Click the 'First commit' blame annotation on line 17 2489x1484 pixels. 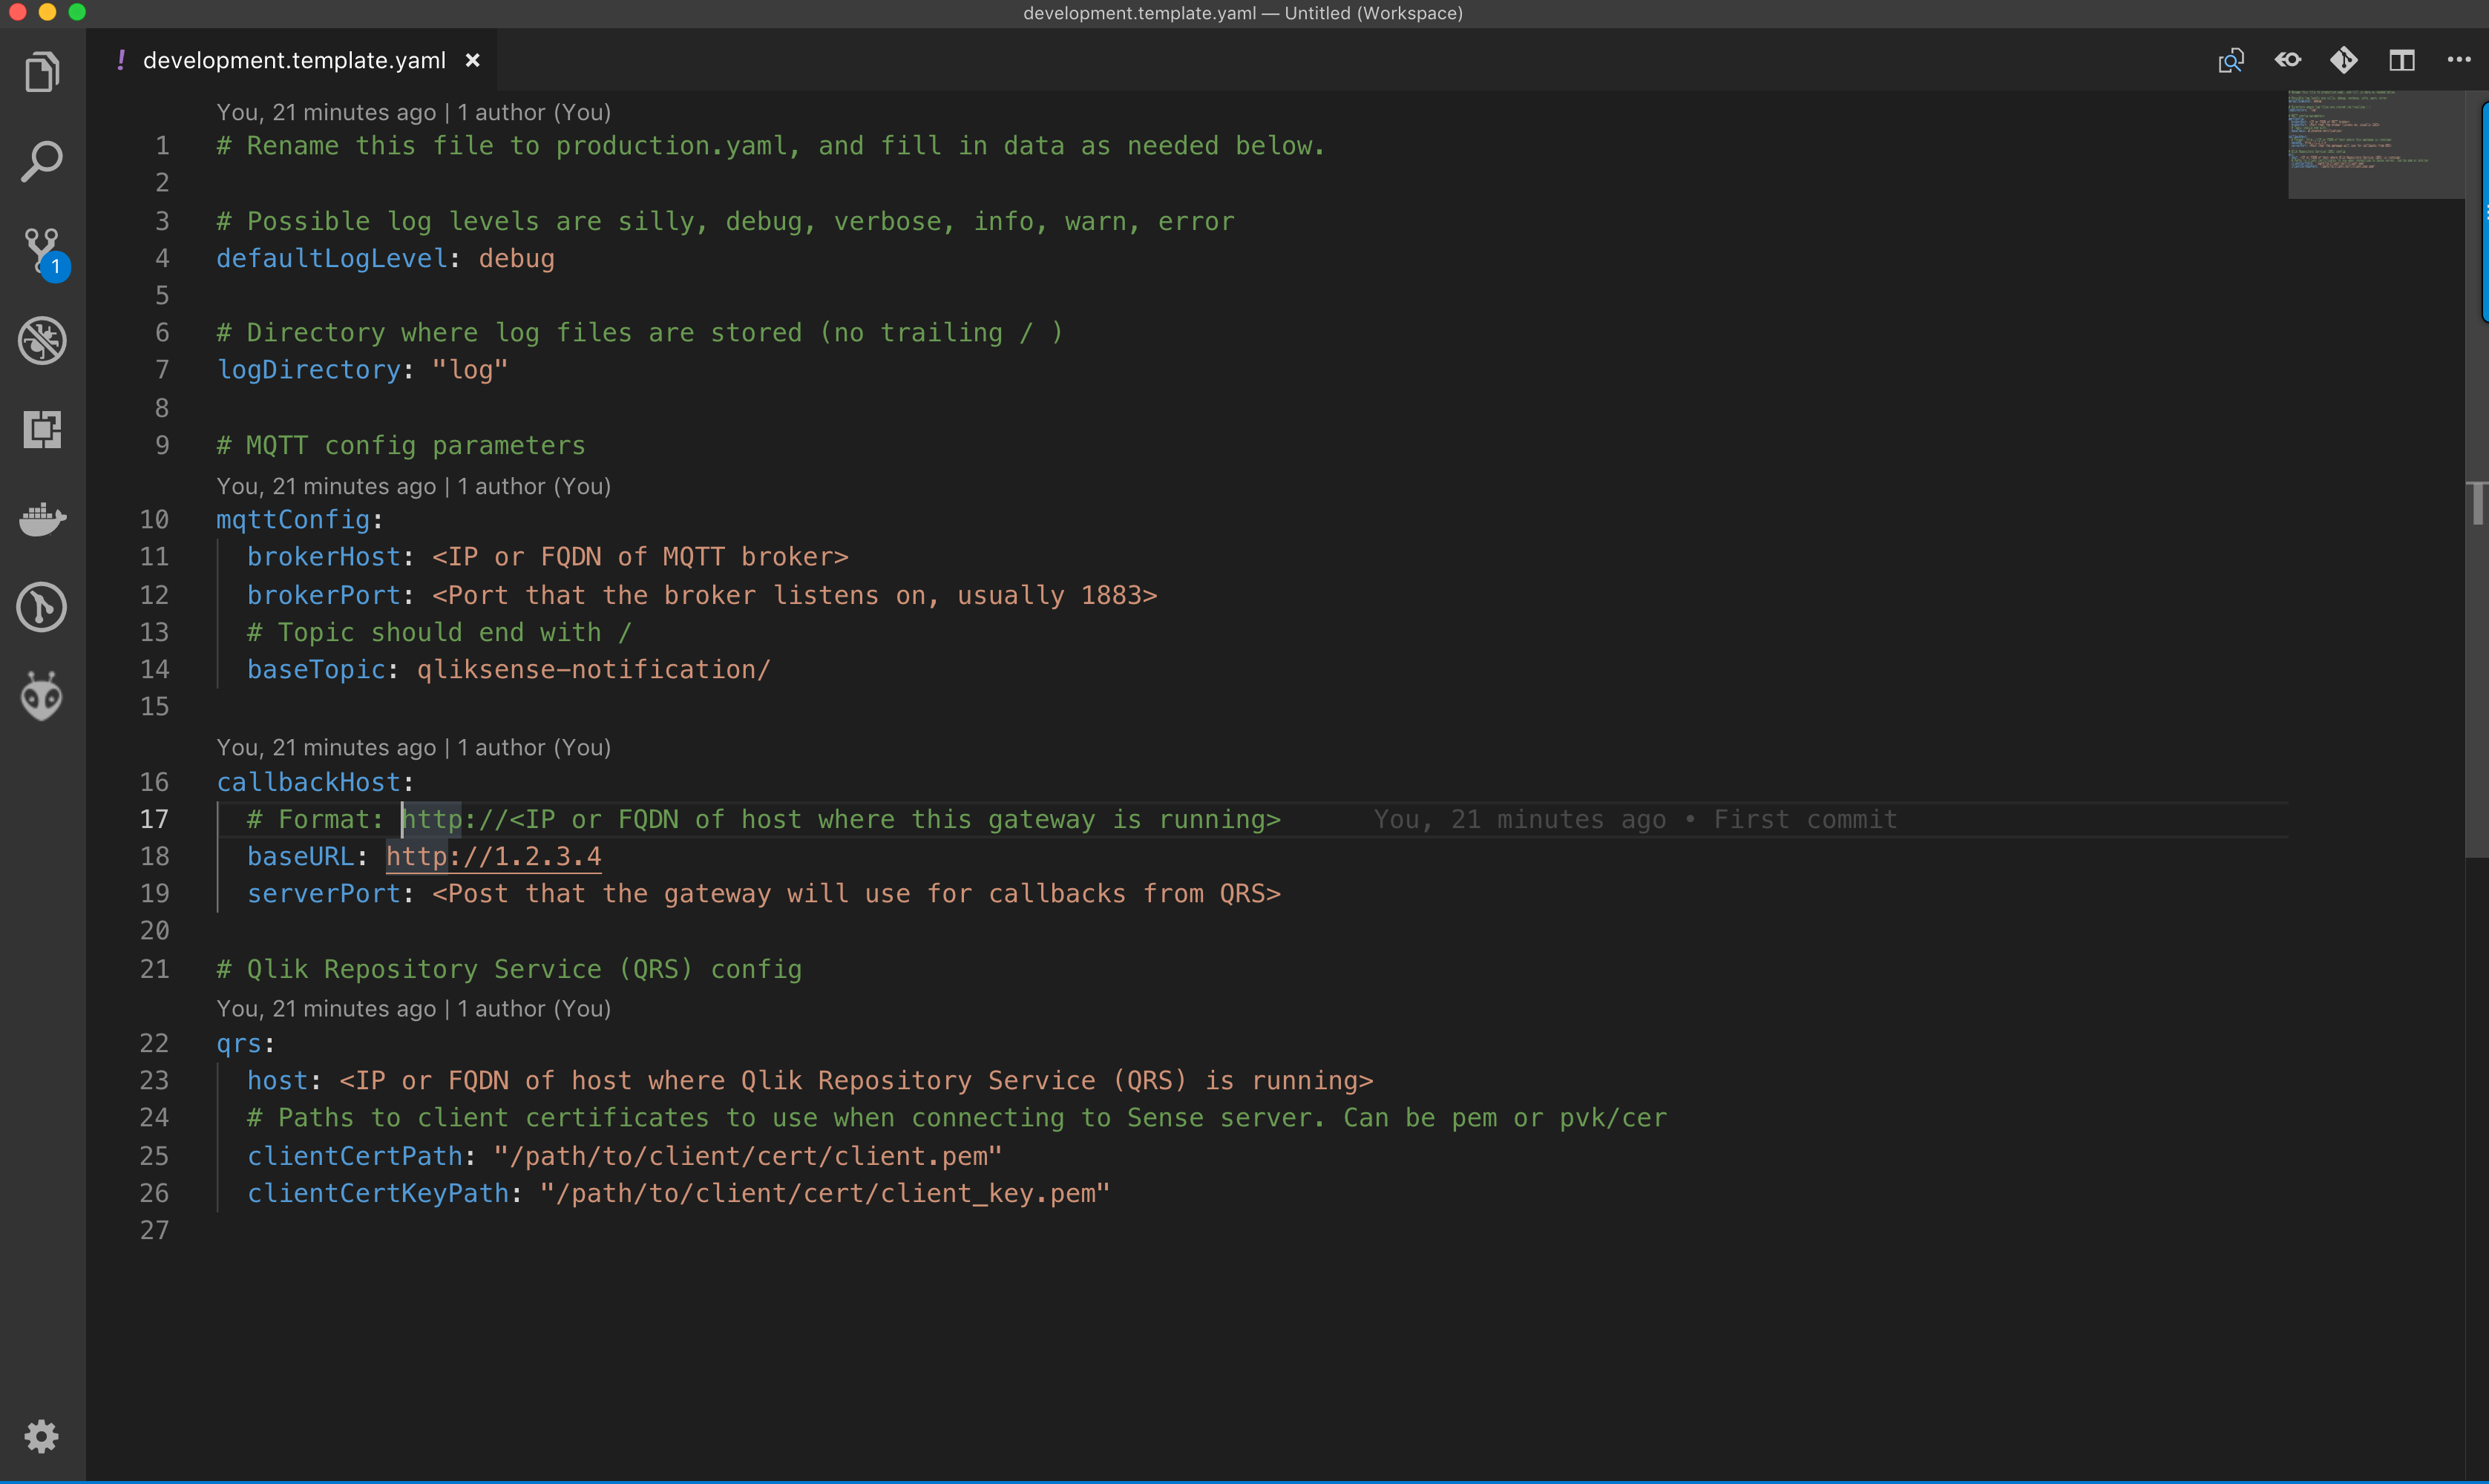click(x=1805, y=819)
